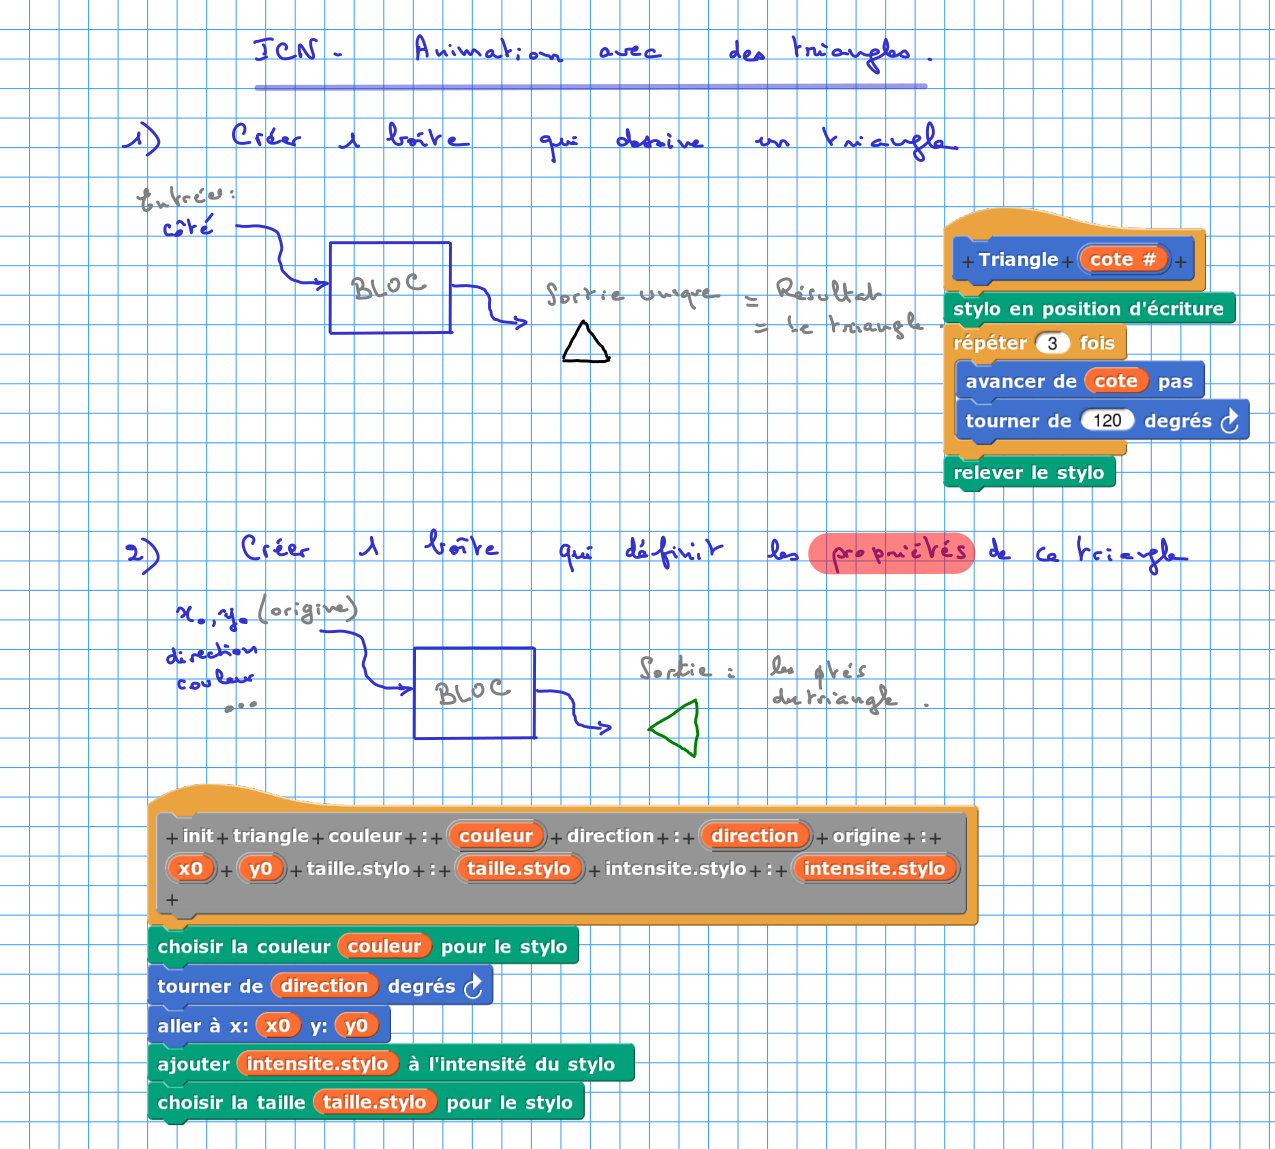Image resolution: width=1275 pixels, height=1149 pixels.
Task: Click the lone plus sign on the init header's bottom row
Action: (x=172, y=900)
